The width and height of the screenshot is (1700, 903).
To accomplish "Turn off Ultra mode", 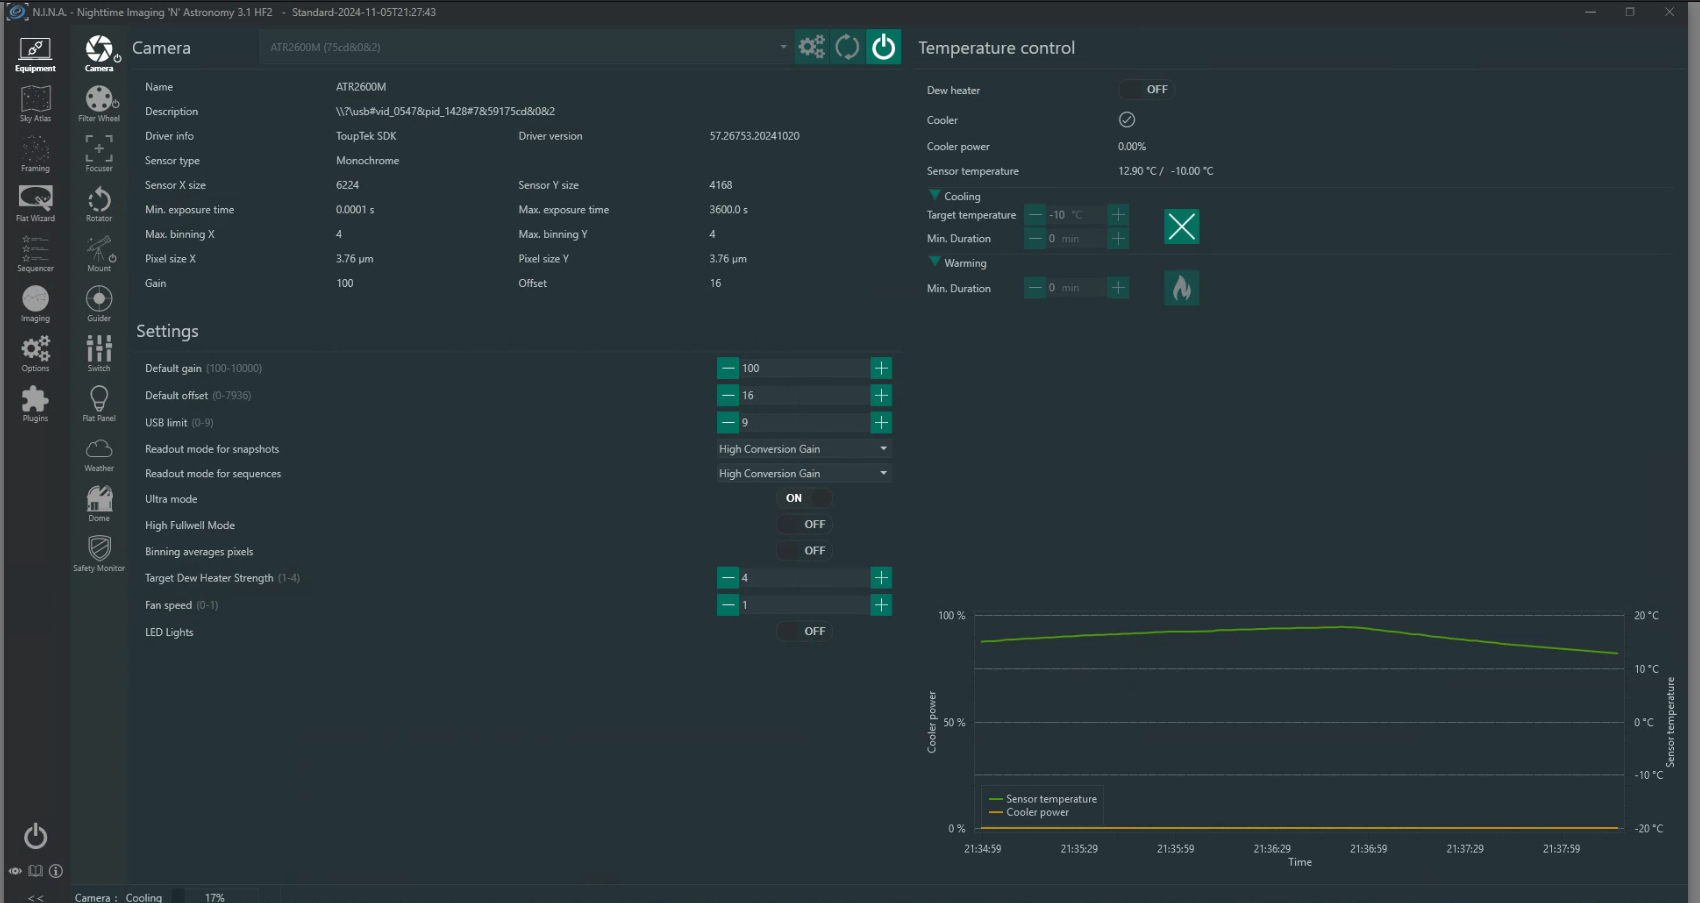I will coord(805,498).
